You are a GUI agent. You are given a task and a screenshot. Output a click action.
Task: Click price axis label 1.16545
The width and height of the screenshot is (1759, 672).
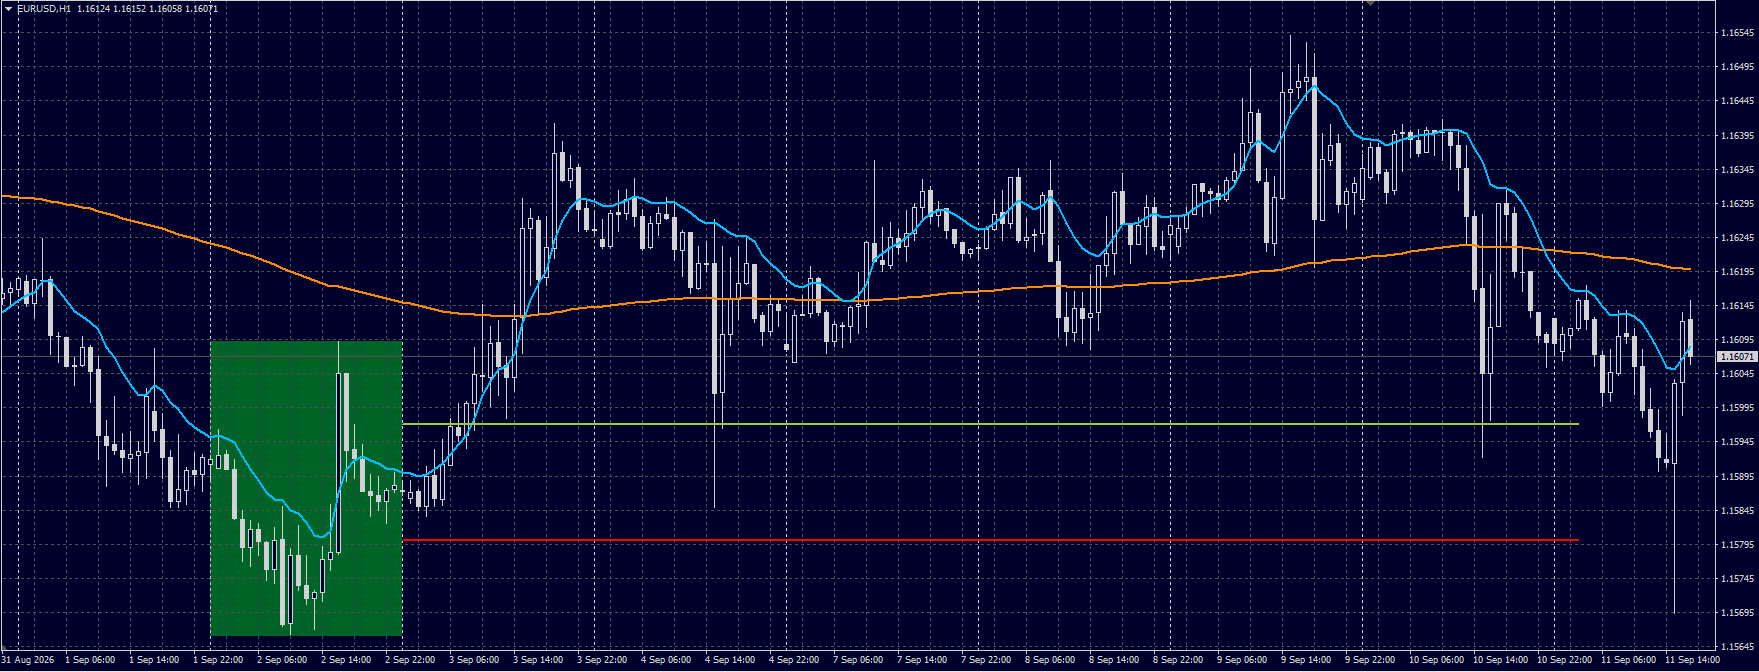(1737, 32)
